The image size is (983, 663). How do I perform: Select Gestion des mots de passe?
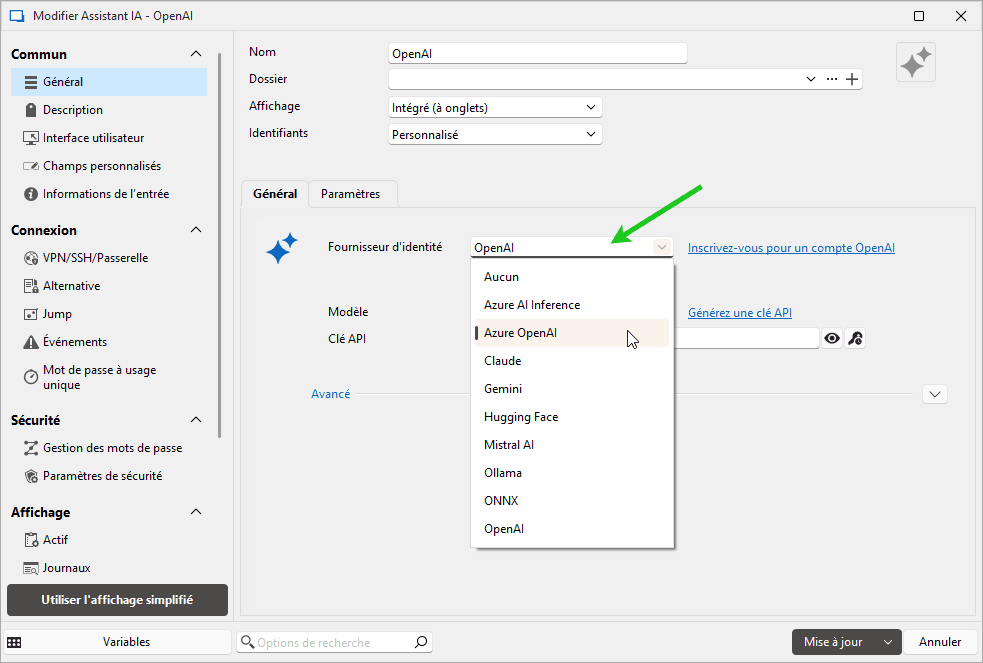point(112,448)
